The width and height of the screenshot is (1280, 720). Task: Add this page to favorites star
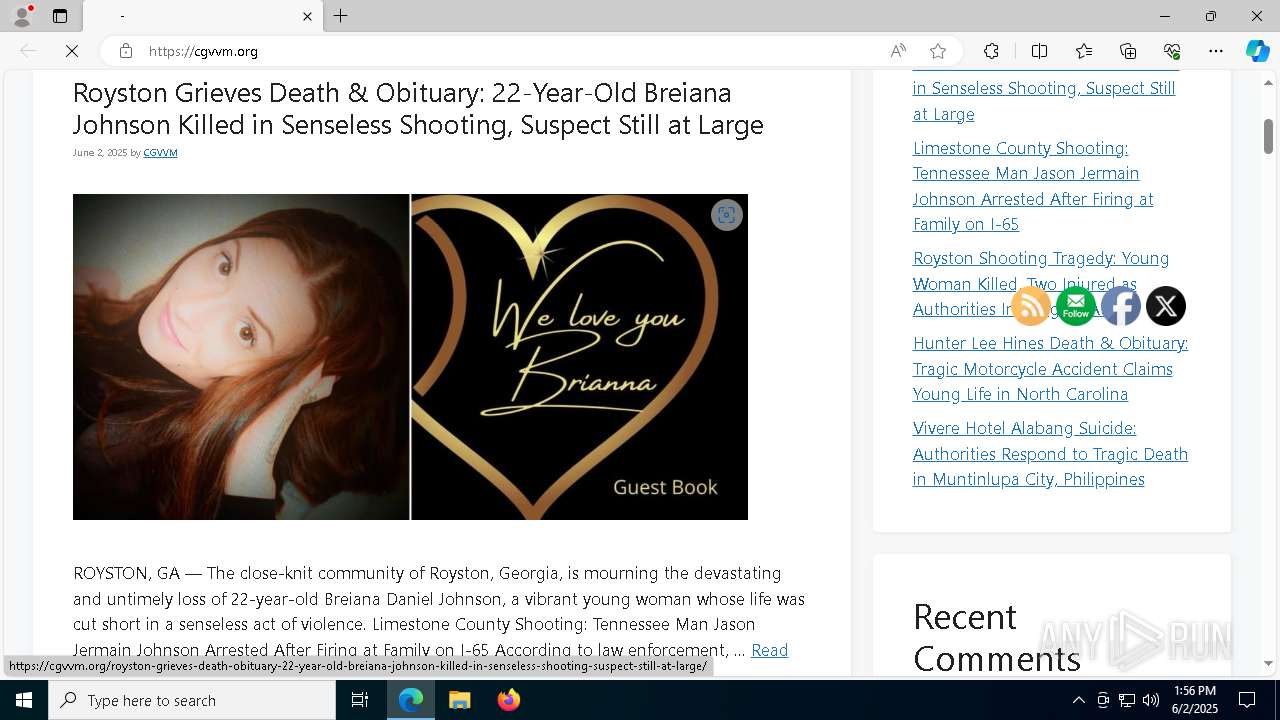click(937, 51)
